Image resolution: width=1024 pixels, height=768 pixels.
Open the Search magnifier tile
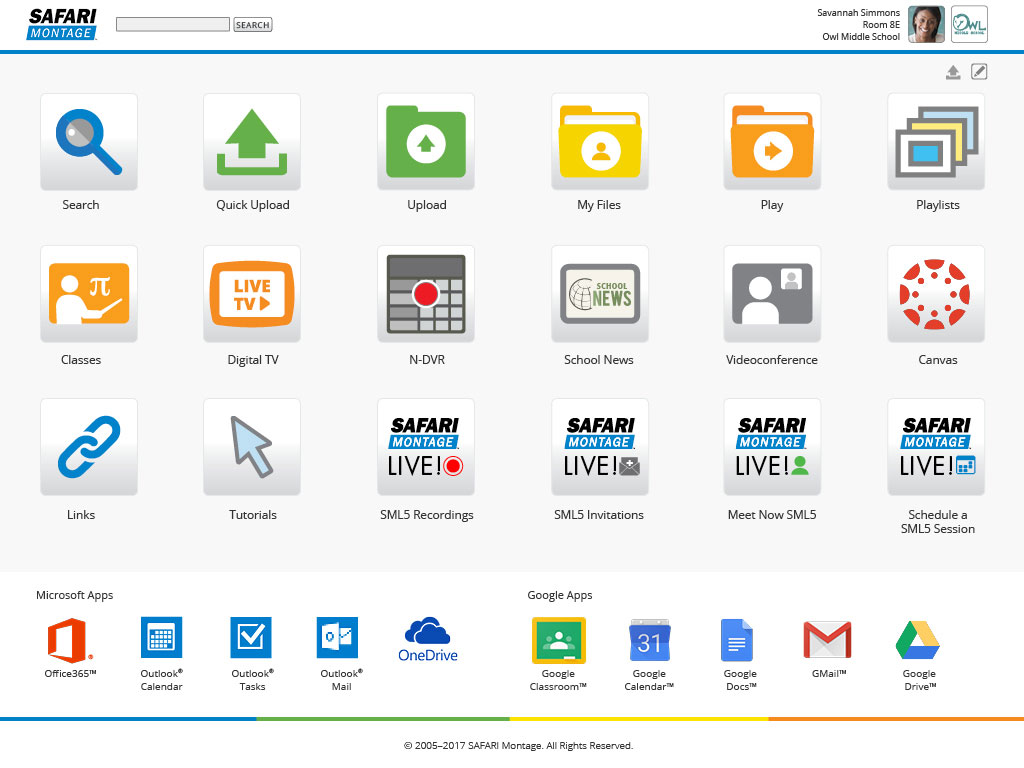click(x=89, y=142)
